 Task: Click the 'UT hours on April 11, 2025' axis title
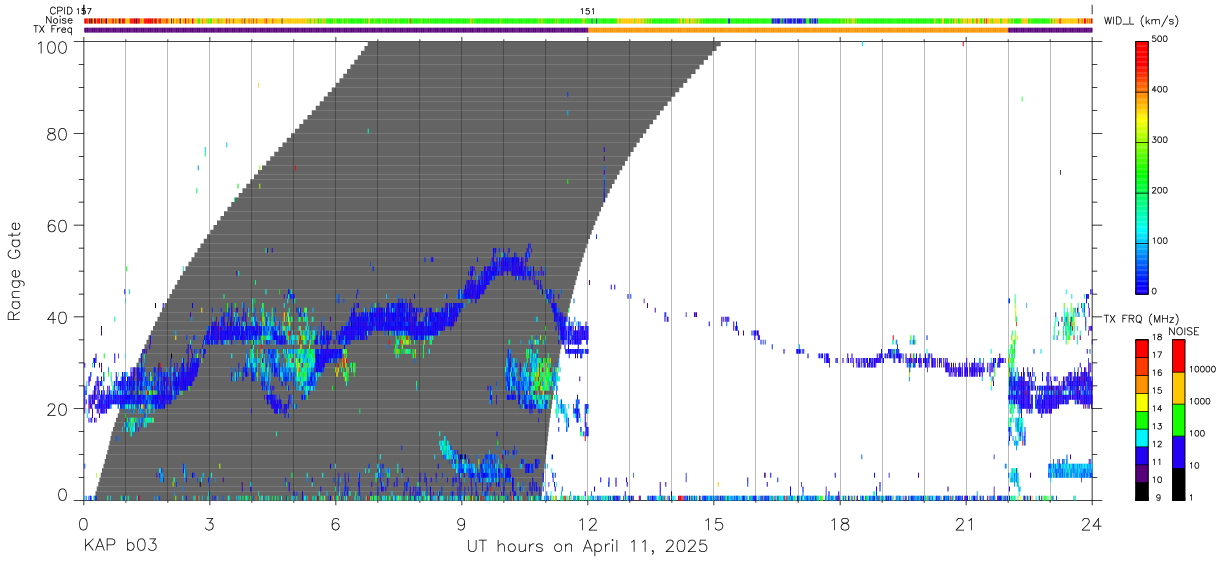tap(587, 547)
